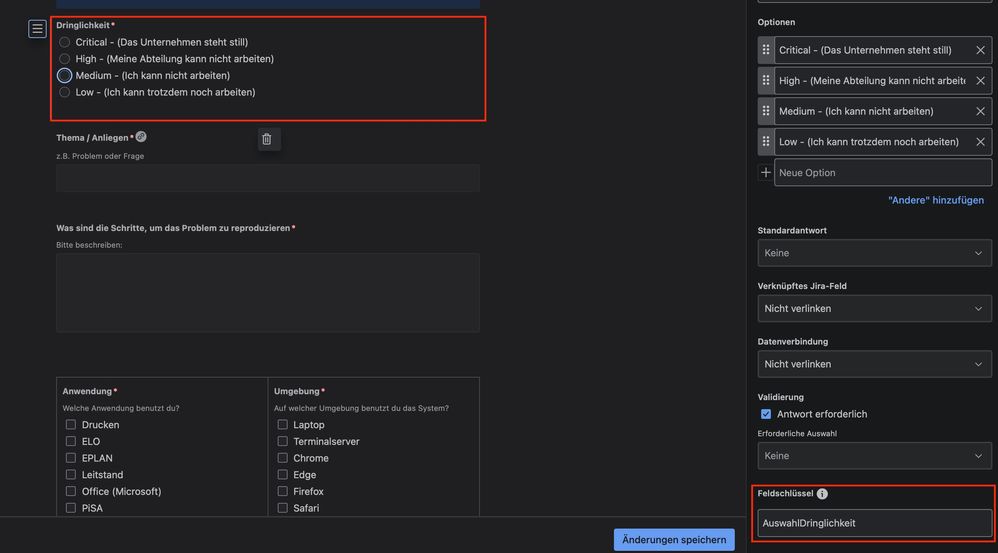
Task: Tick the Terminalserver checkbox
Action: 283,441
